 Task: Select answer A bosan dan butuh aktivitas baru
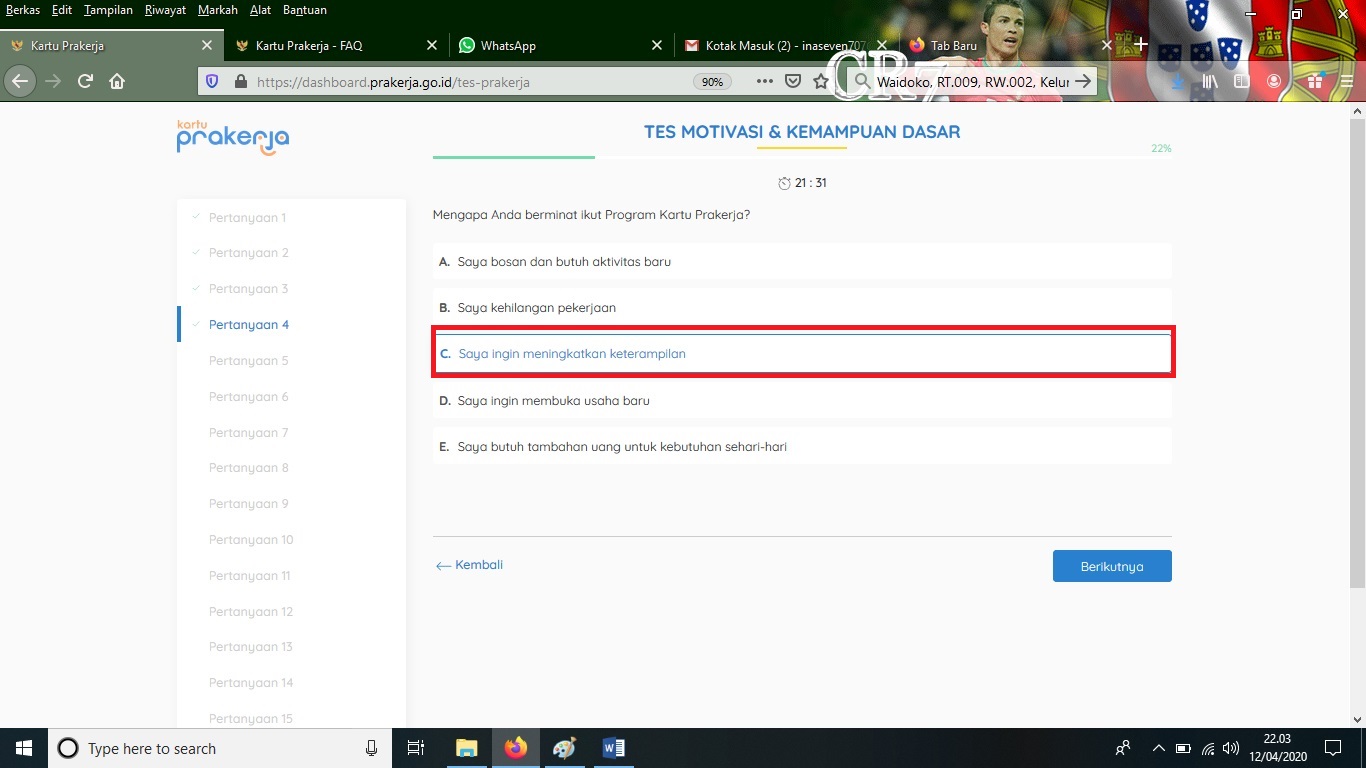coord(802,262)
